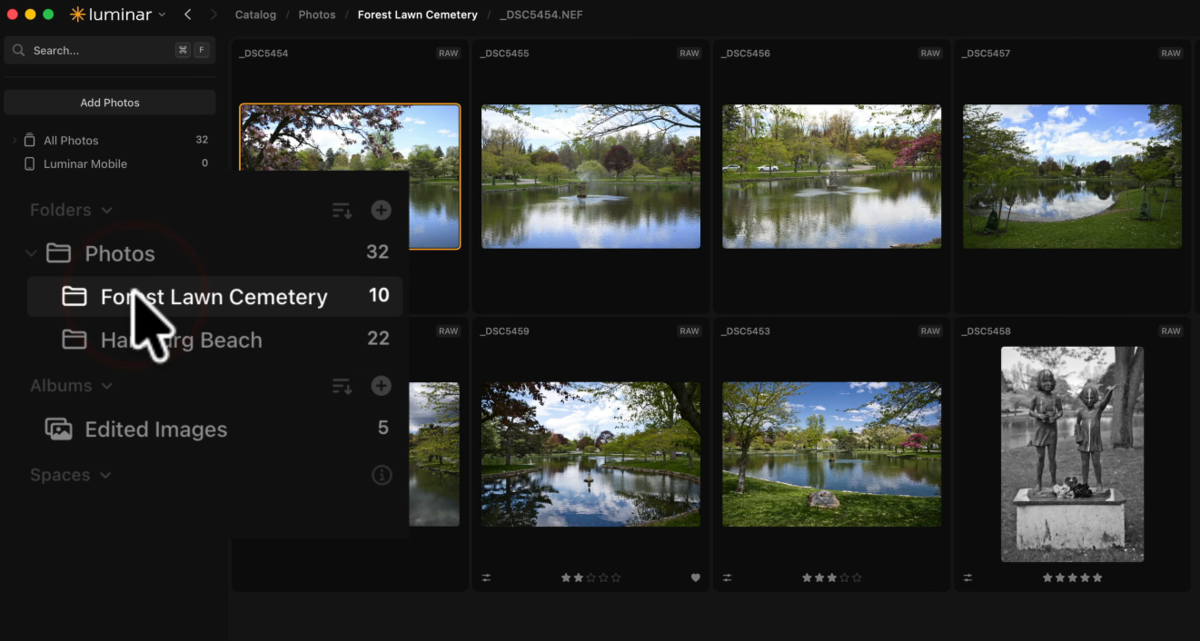The width and height of the screenshot is (1200, 641).
Task: Select the Forest Lawn Cemetery breadcrumb
Action: [418, 15]
